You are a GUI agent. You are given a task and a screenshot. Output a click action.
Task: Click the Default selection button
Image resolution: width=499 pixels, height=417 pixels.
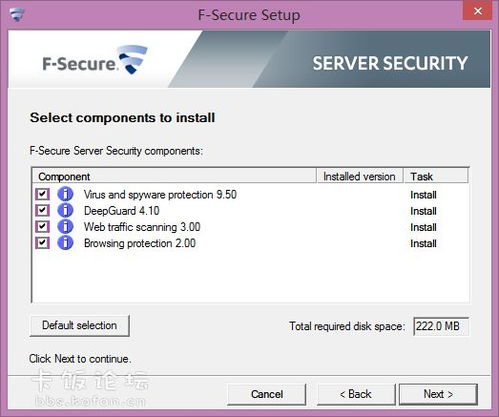click(80, 325)
